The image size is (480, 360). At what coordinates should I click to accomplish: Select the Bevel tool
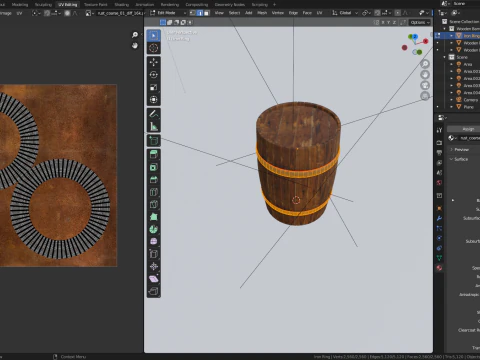[x=153, y=180]
